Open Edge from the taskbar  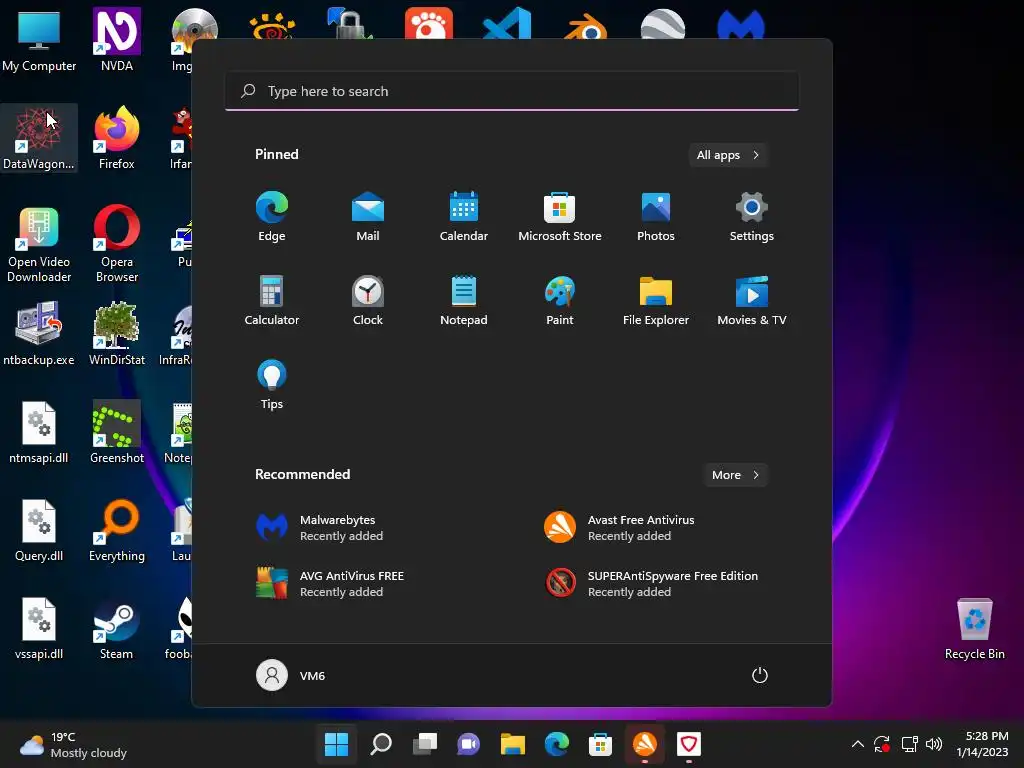[556, 744]
